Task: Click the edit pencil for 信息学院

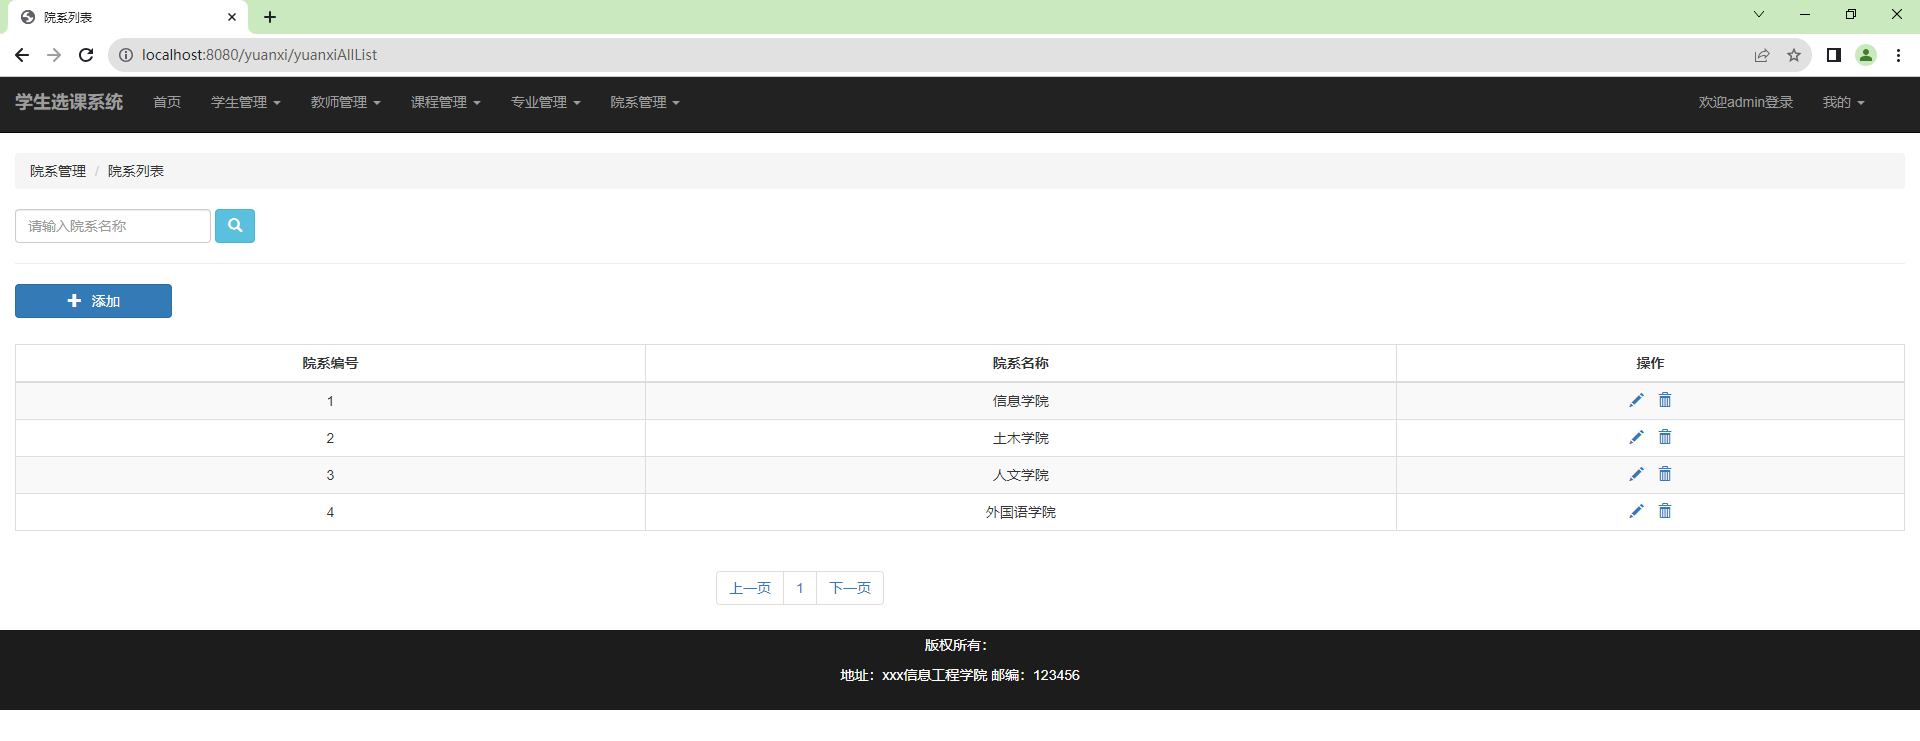Action: pos(1636,400)
